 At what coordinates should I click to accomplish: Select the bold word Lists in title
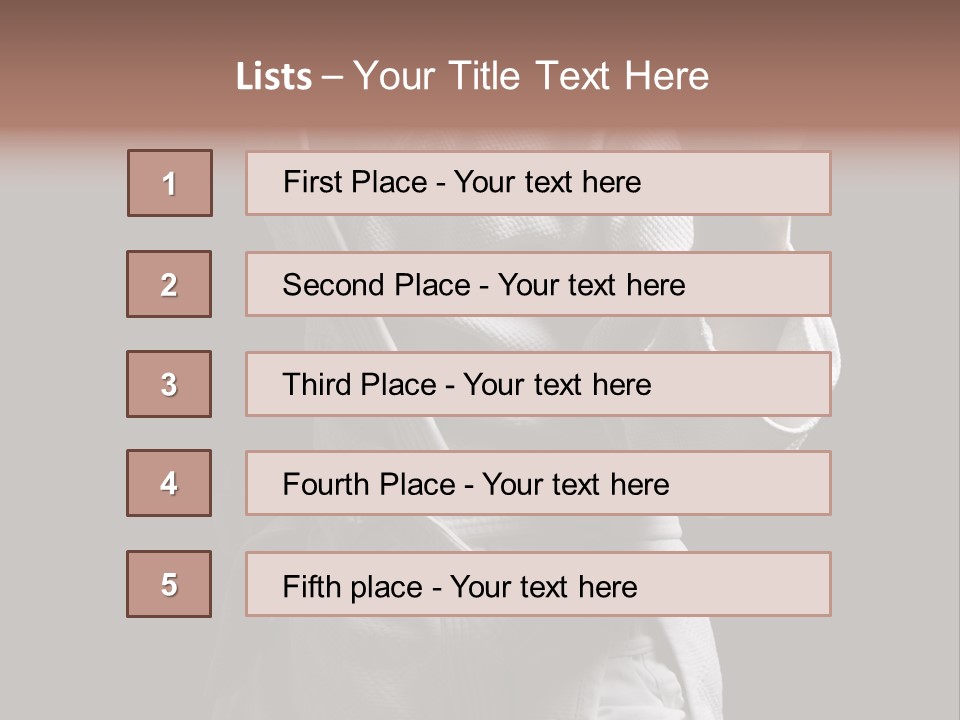point(274,77)
